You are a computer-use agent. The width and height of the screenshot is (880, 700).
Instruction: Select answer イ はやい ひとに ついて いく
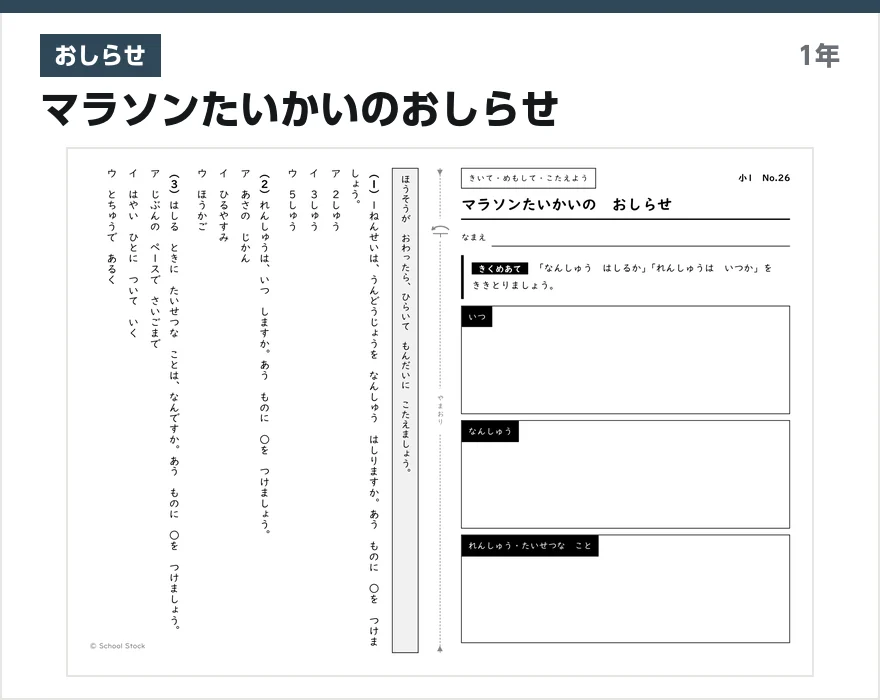[133, 253]
